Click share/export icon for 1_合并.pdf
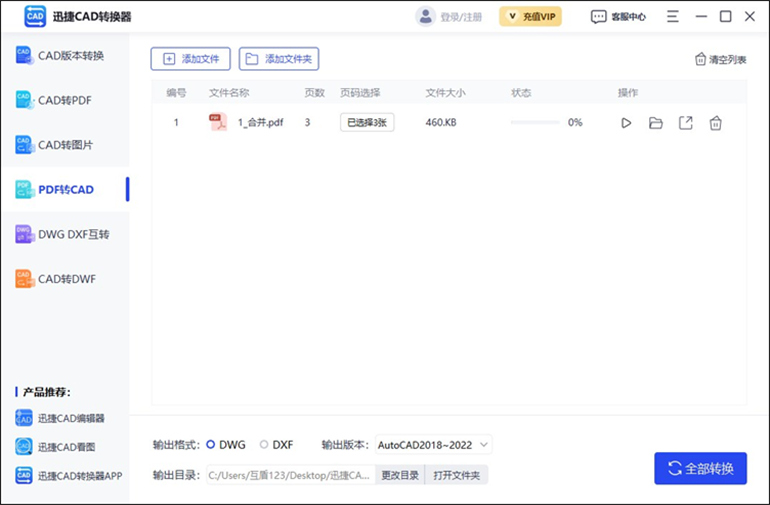 point(686,123)
